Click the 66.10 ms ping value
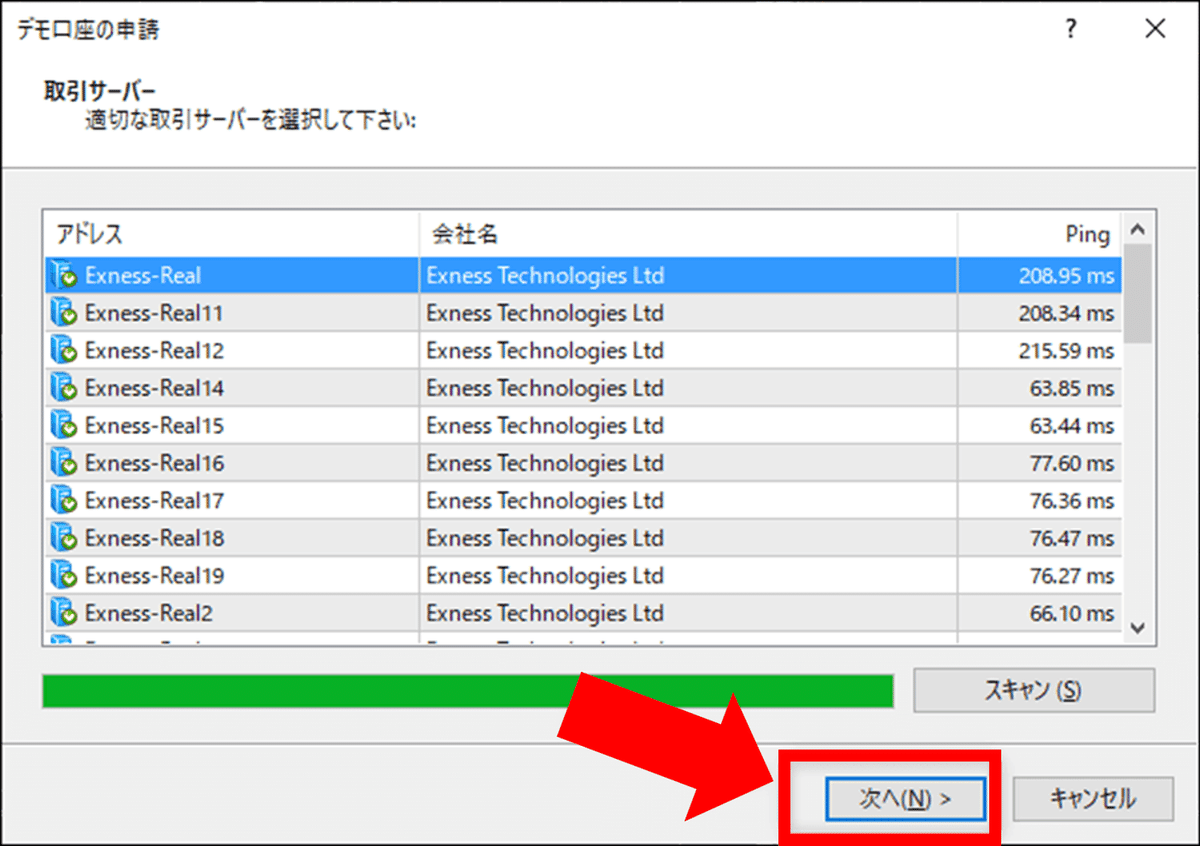Image resolution: width=1200 pixels, height=846 pixels. (1072, 613)
